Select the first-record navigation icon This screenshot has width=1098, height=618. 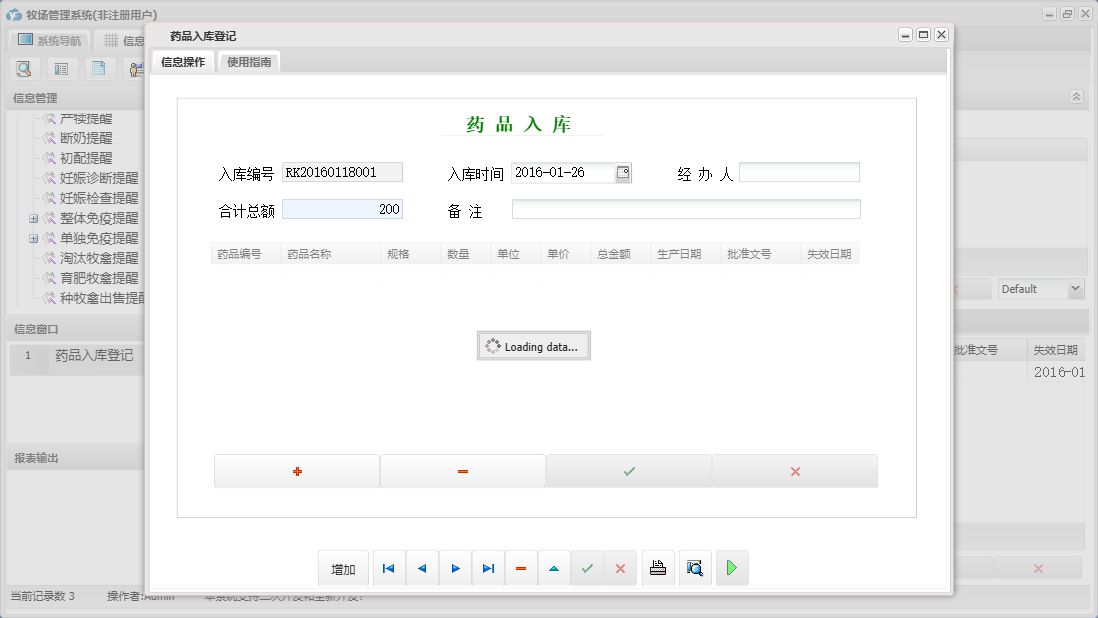click(x=388, y=568)
